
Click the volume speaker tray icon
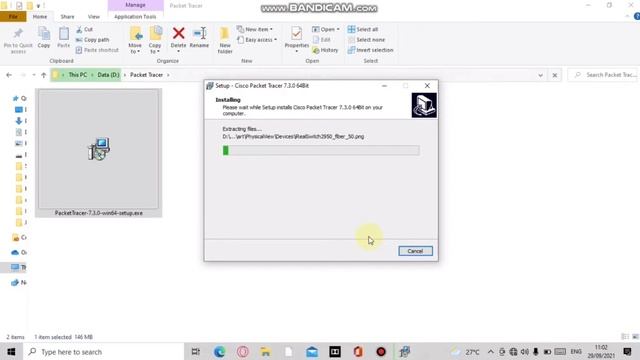(525, 352)
